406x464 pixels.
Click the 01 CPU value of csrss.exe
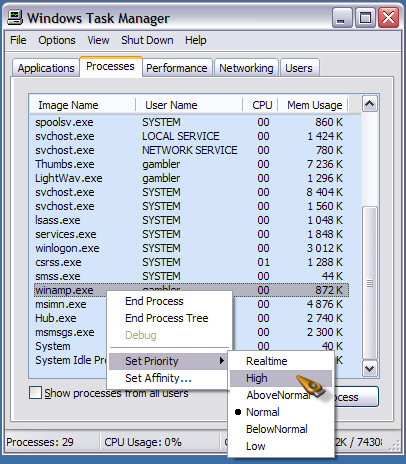point(263,262)
